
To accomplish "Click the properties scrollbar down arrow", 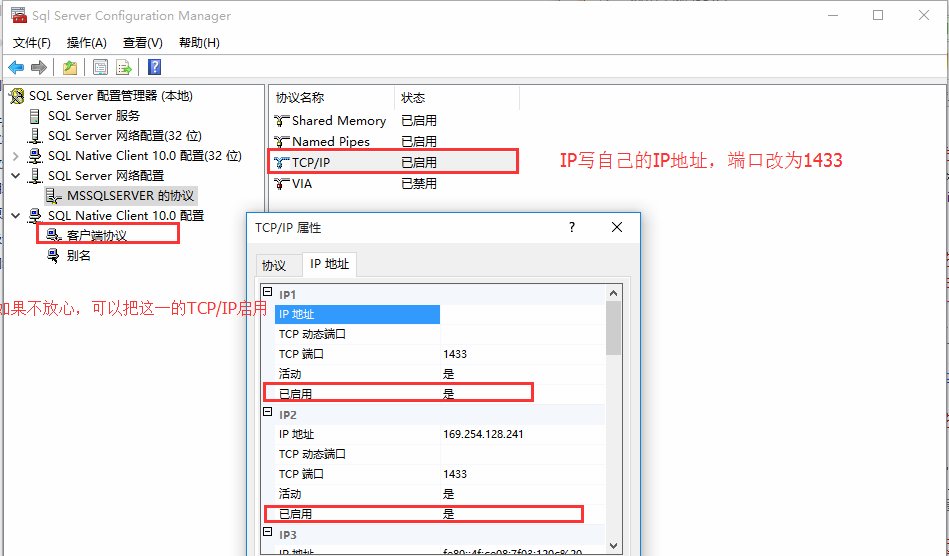I will (613, 545).
